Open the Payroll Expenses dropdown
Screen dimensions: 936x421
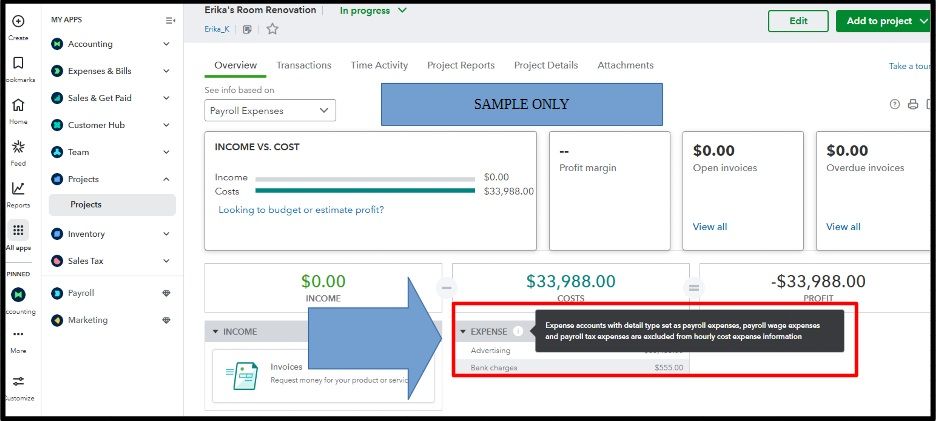(x=270, y=110)
